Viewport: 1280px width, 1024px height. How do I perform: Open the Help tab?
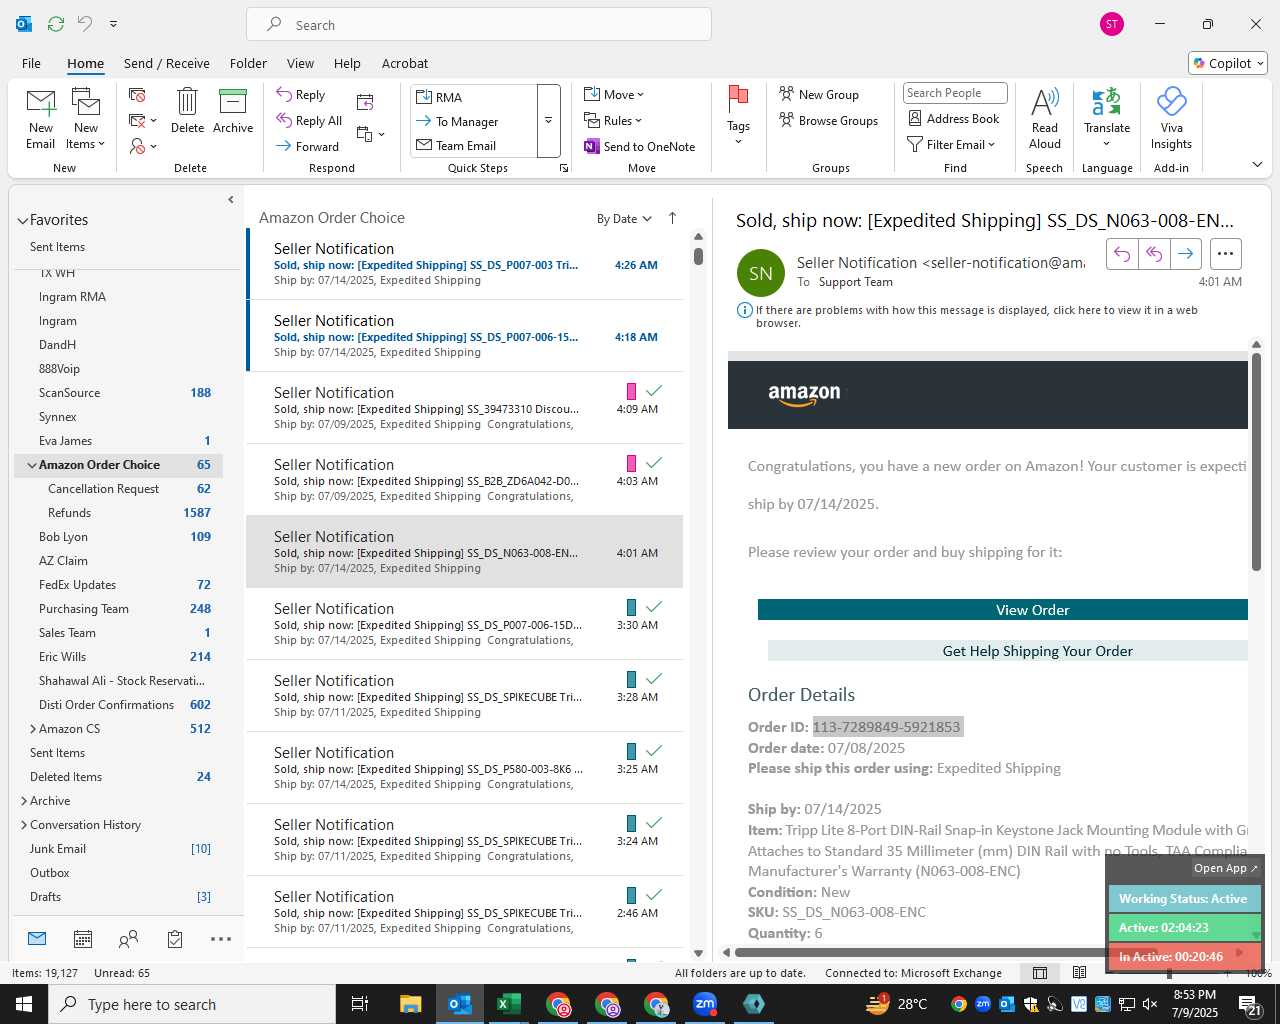coord(347,63)
